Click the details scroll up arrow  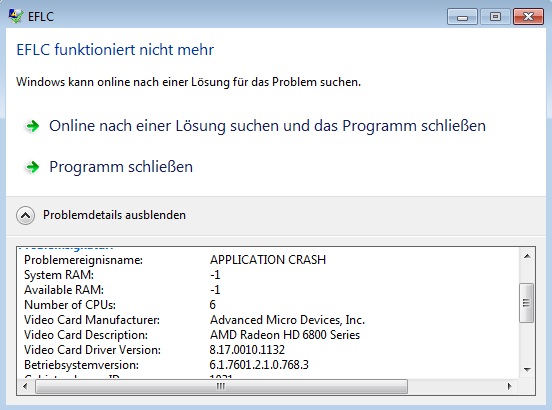(x=527, y=256)
